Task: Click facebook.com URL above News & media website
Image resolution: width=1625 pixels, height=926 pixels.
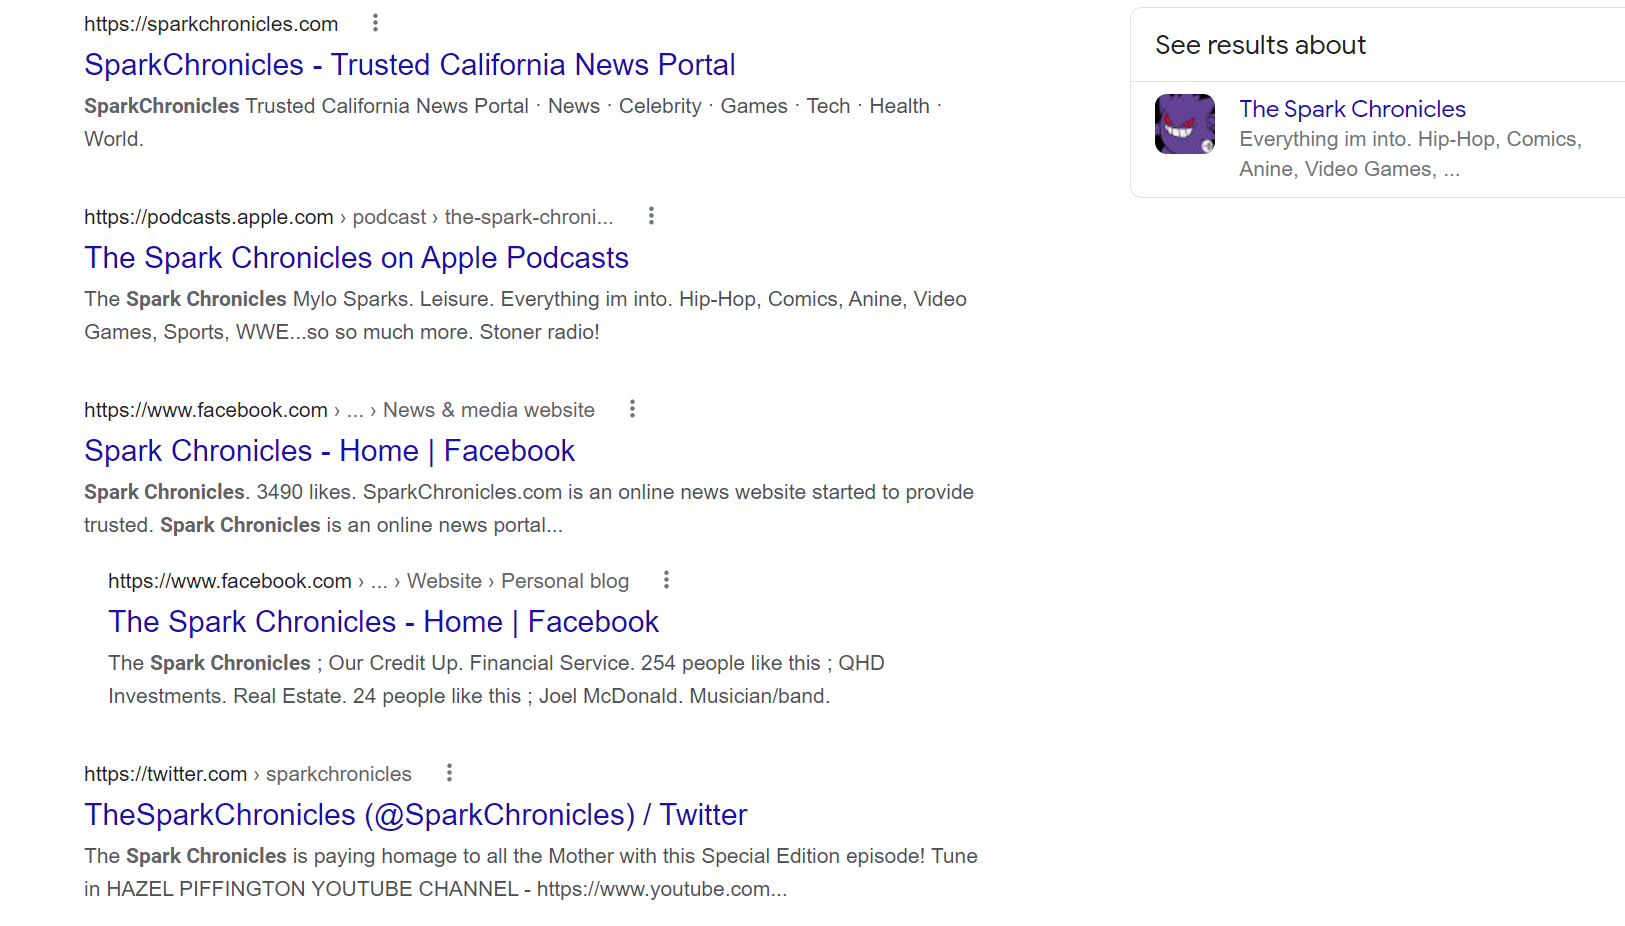Action: tap(339, 410)
